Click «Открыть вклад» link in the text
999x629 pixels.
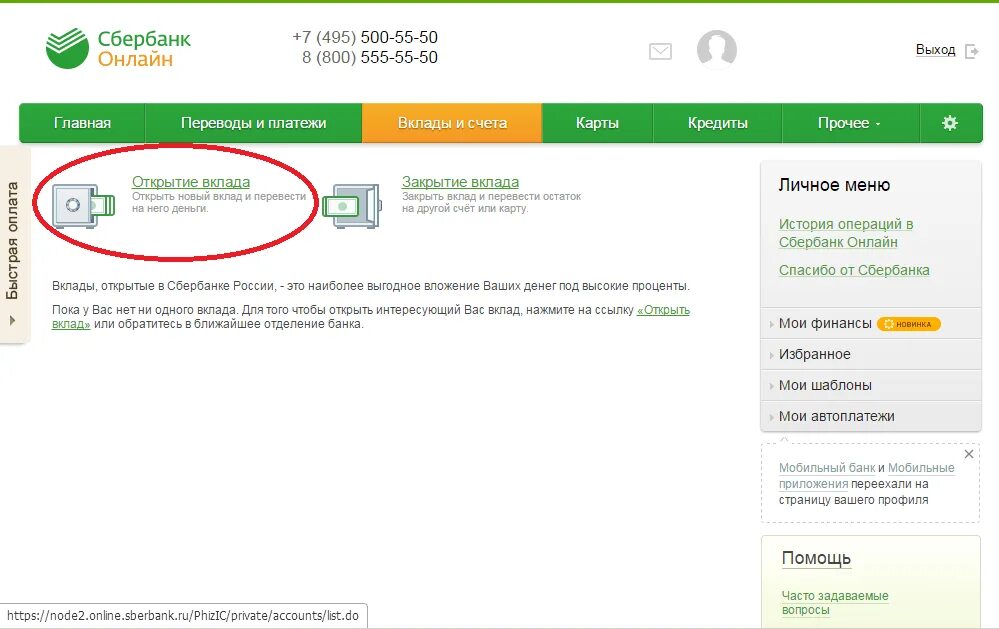point(663,310)
